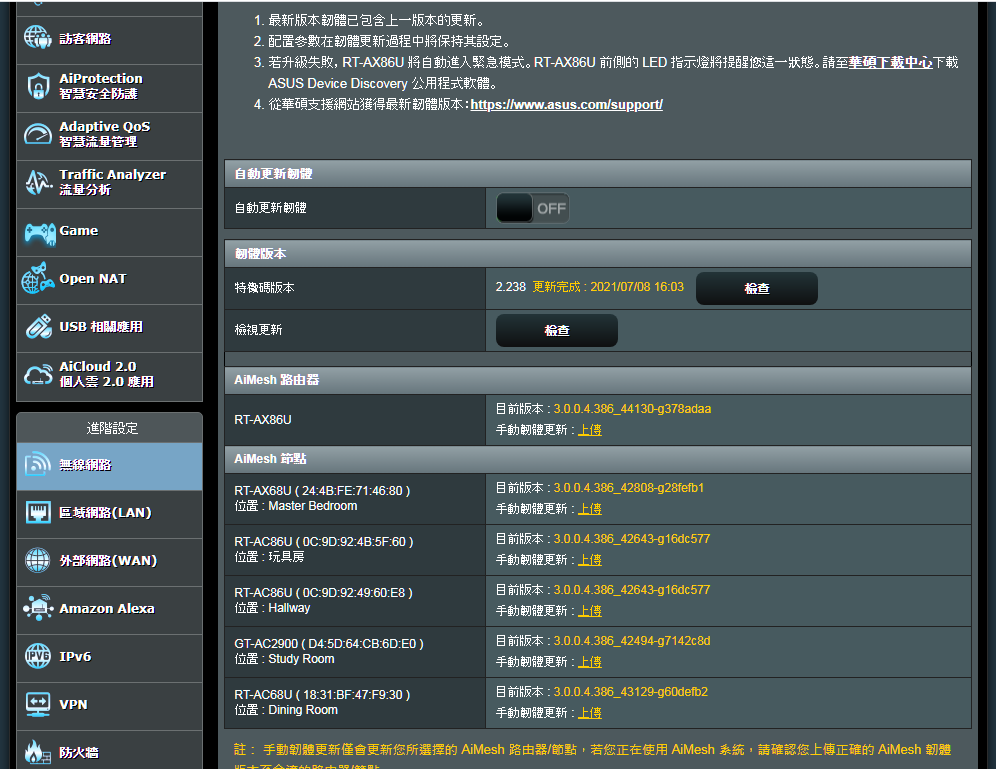Viewport: 996px width, 769px height.
Task: Click the Amazon Alexa icon
Action: tap(38, 608)
